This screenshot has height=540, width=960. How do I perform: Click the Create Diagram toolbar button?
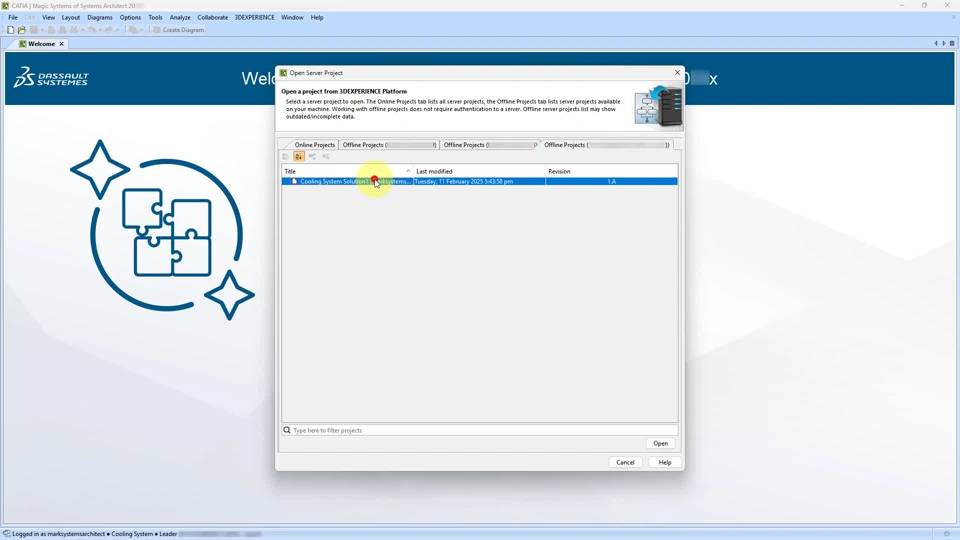point(178,29)
